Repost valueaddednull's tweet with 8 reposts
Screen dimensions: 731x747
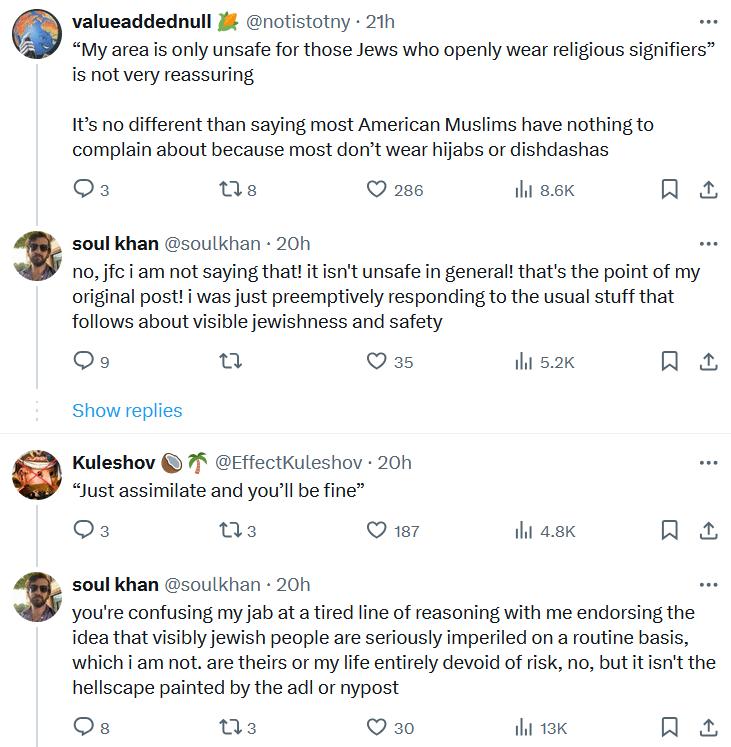click(229, 189)
